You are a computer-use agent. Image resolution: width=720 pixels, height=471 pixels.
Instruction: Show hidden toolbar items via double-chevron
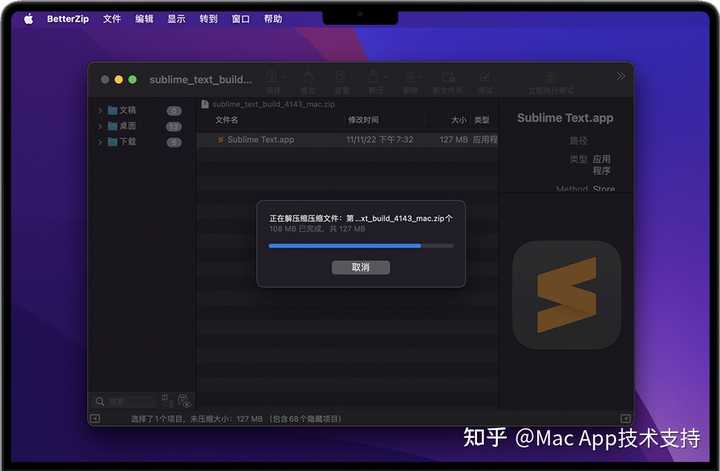coord(620,76)
